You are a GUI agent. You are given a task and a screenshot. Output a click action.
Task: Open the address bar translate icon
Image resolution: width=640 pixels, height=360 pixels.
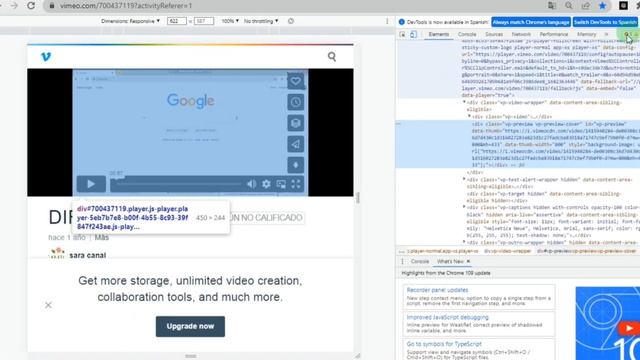tap(552, 6)
